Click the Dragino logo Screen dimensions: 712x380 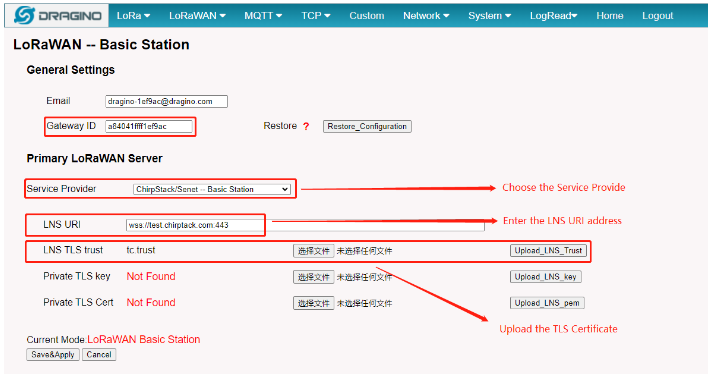pyautogui.click(x=57, y=16)
